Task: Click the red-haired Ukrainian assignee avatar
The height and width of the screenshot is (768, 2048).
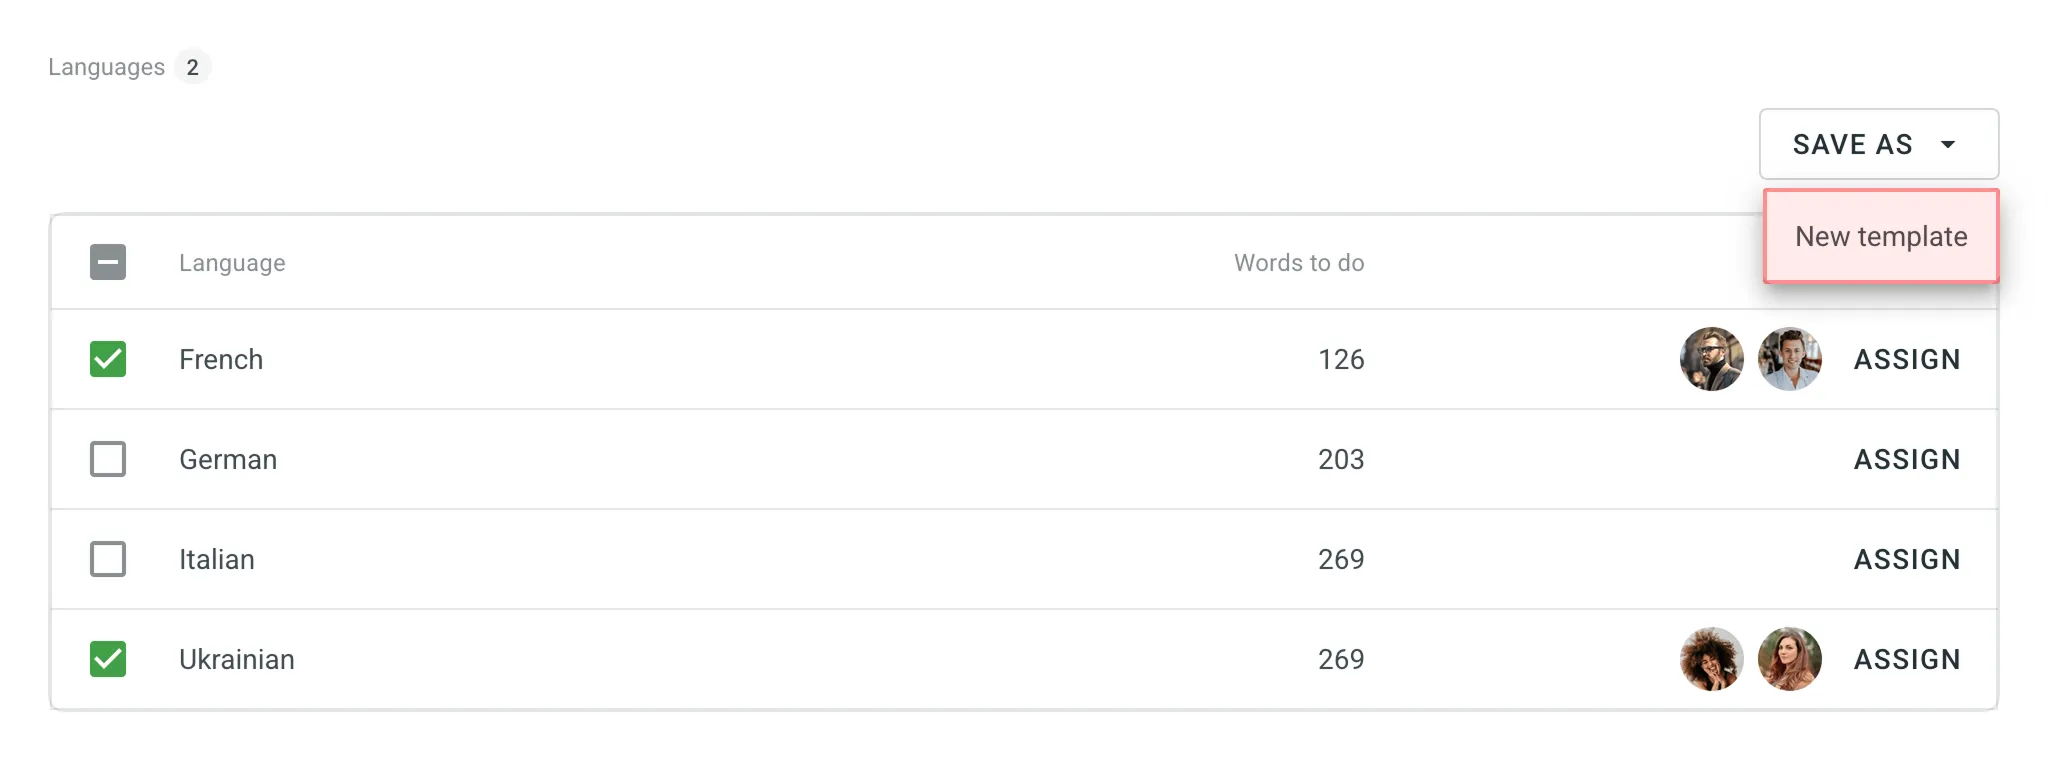Action: point(1789,659)
